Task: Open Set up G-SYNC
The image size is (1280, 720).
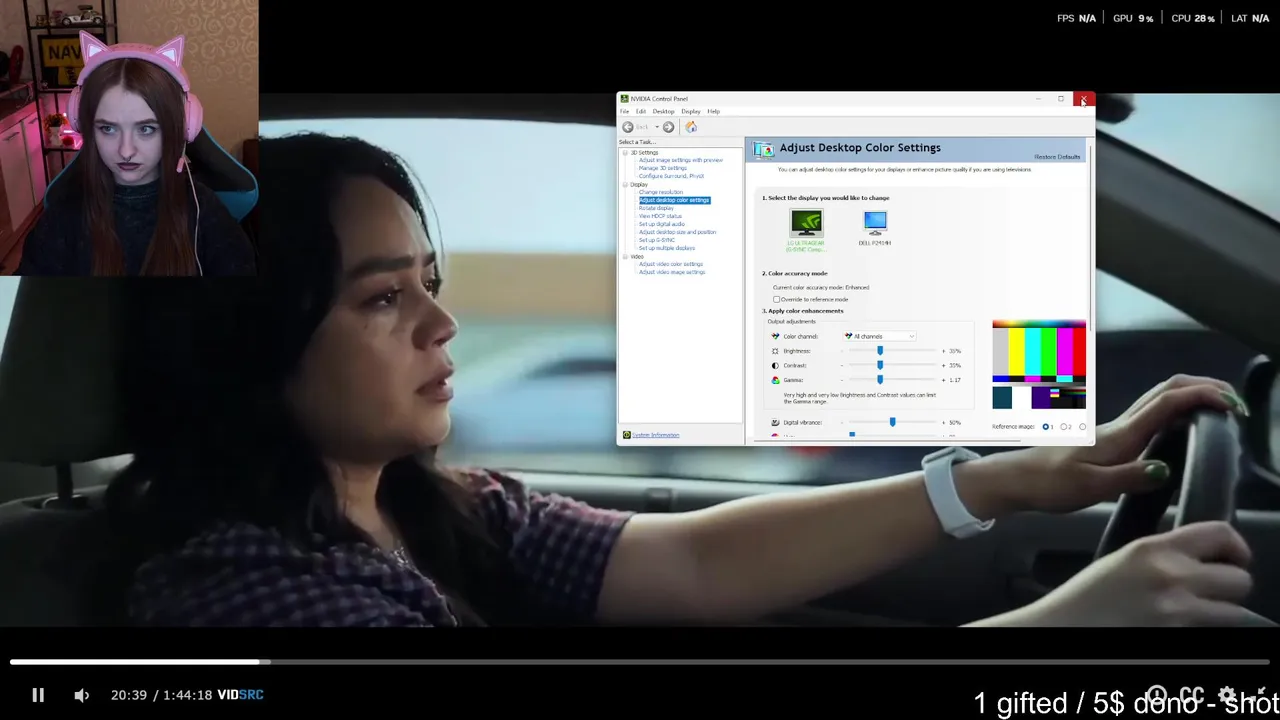Action: (x=657, y=240)
